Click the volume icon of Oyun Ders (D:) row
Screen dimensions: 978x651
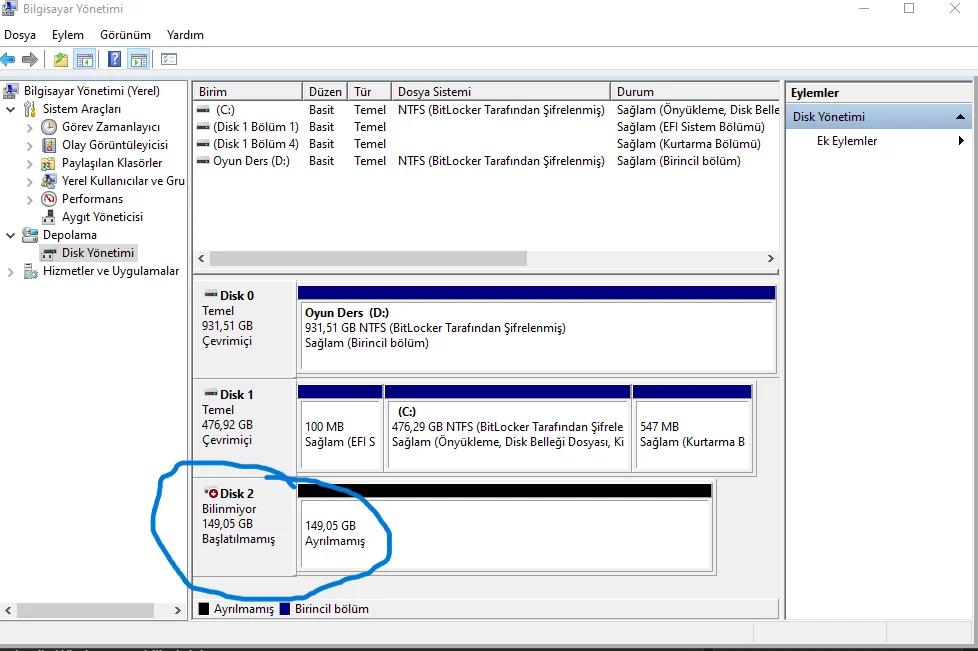tap(203, 161)
